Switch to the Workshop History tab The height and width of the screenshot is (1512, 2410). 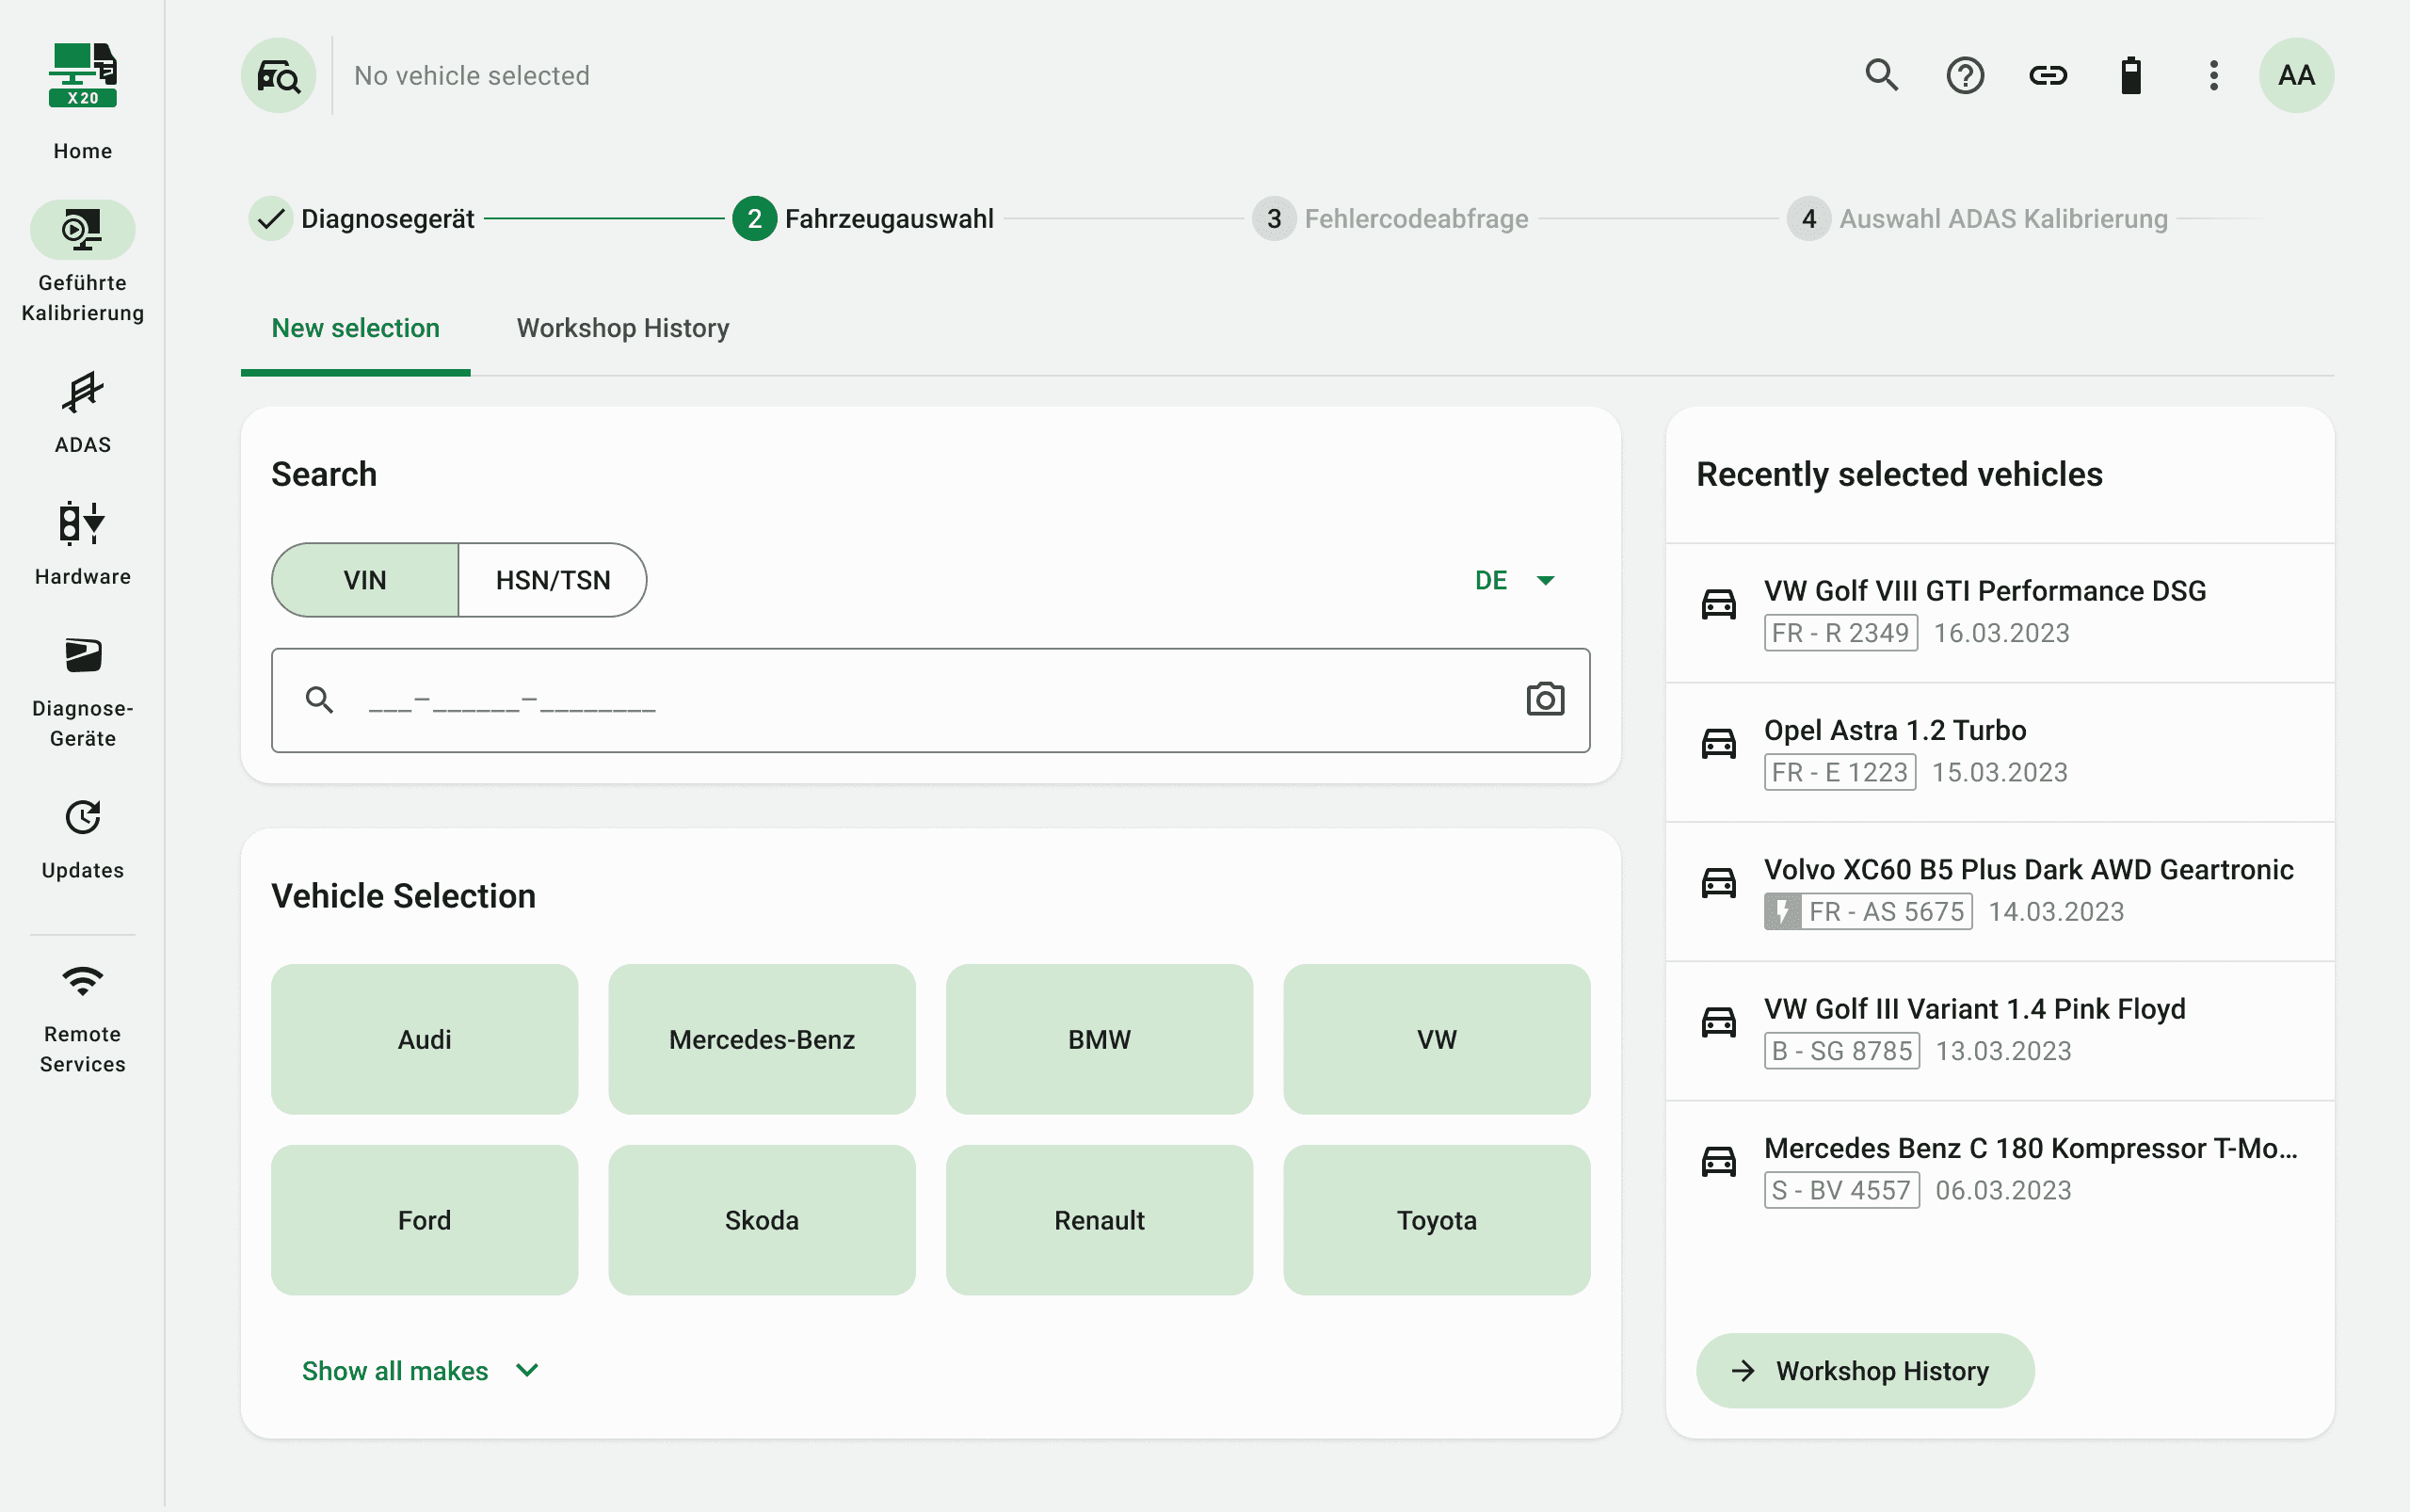coord(623,328)
